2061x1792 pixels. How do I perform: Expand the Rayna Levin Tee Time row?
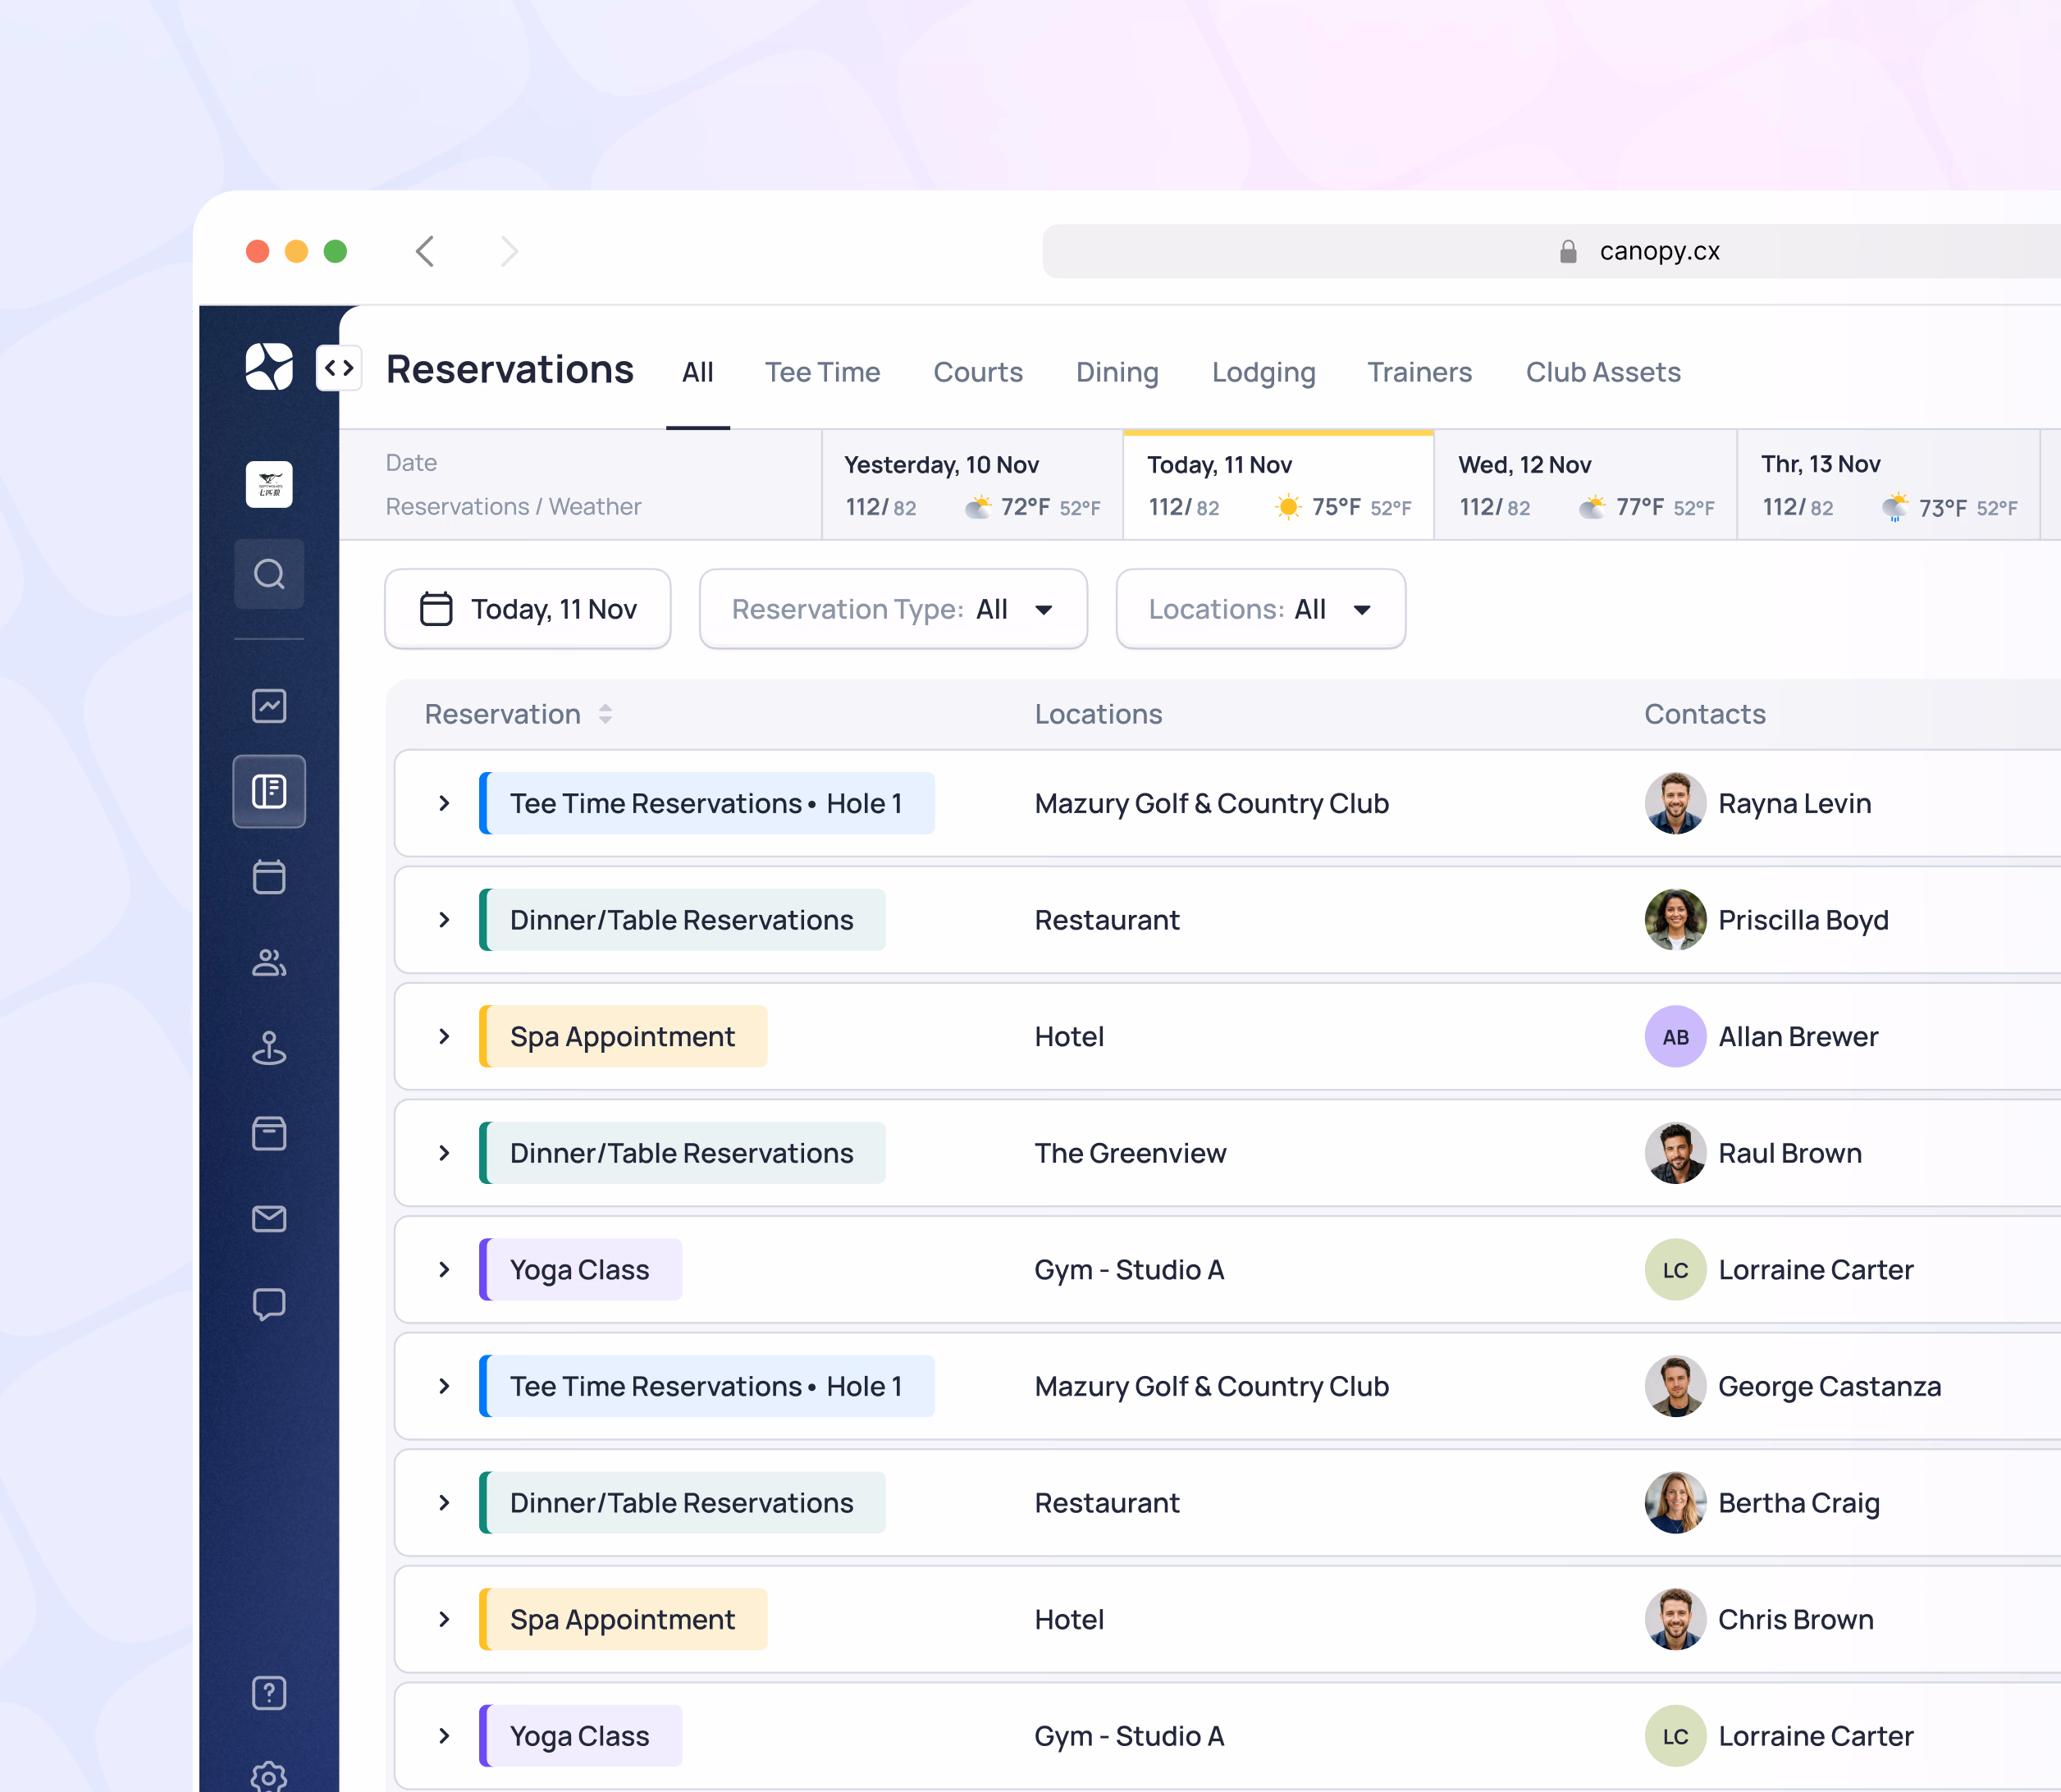pyautogui.click(x=444, y=803)
